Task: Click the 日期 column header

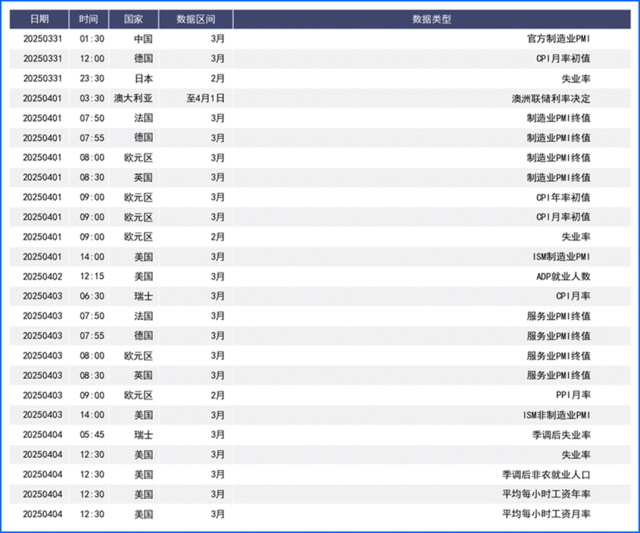Action: tap(39, 19)
